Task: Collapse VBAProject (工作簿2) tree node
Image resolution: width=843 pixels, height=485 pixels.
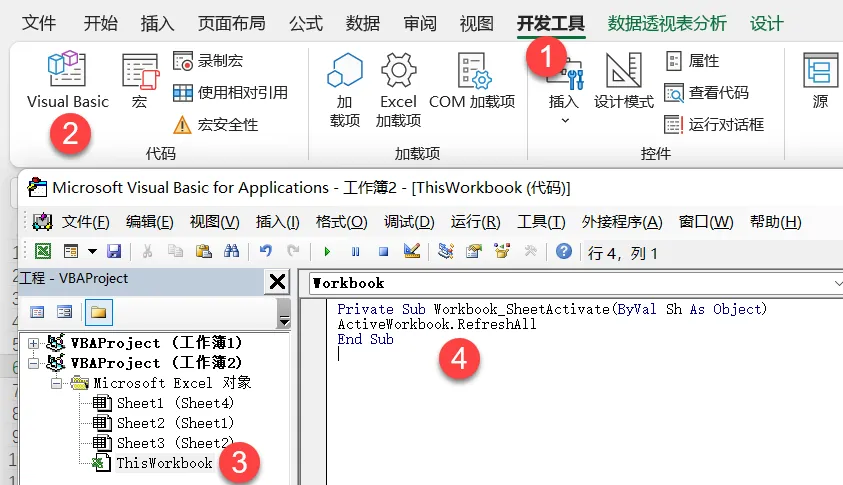Action: pyautogui.click(x=33, y=363)
